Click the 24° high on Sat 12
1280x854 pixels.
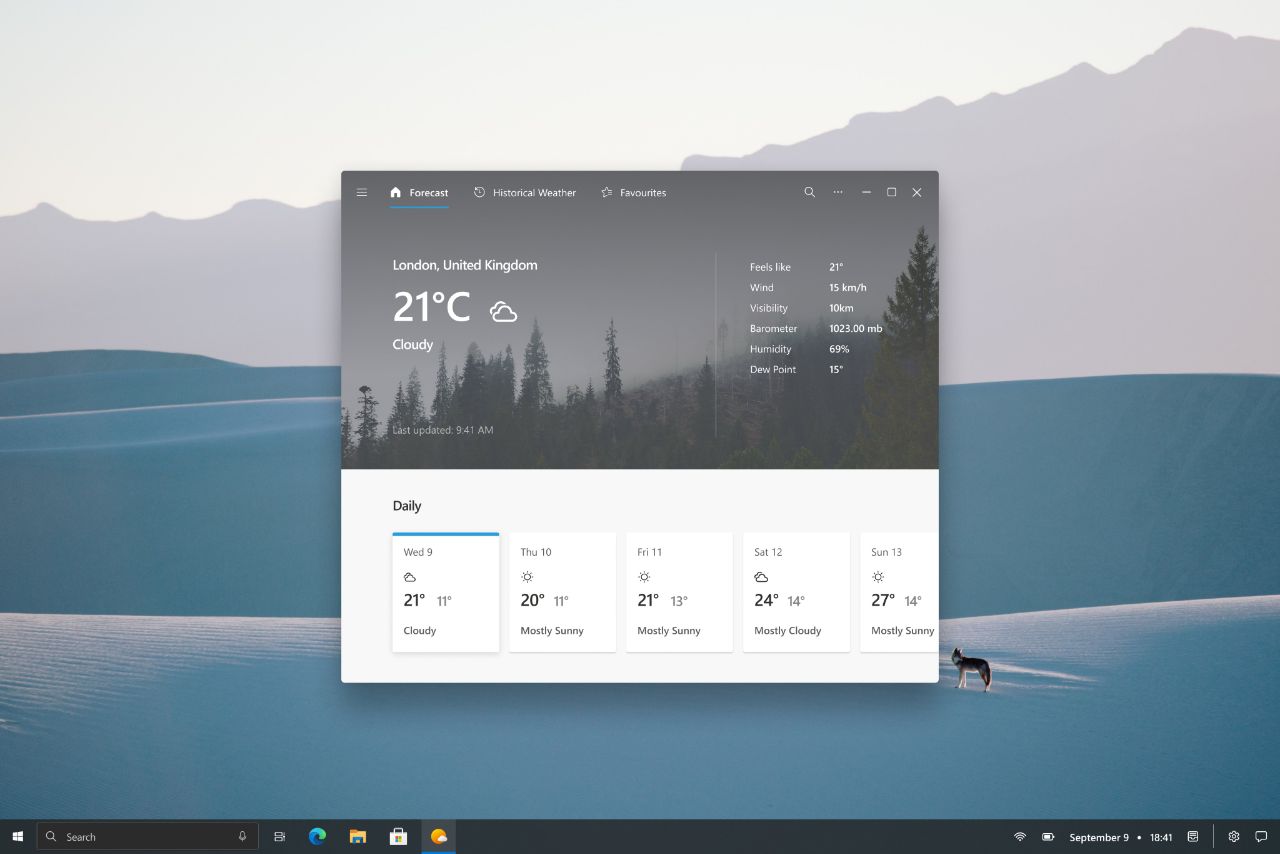pos(766,600)
